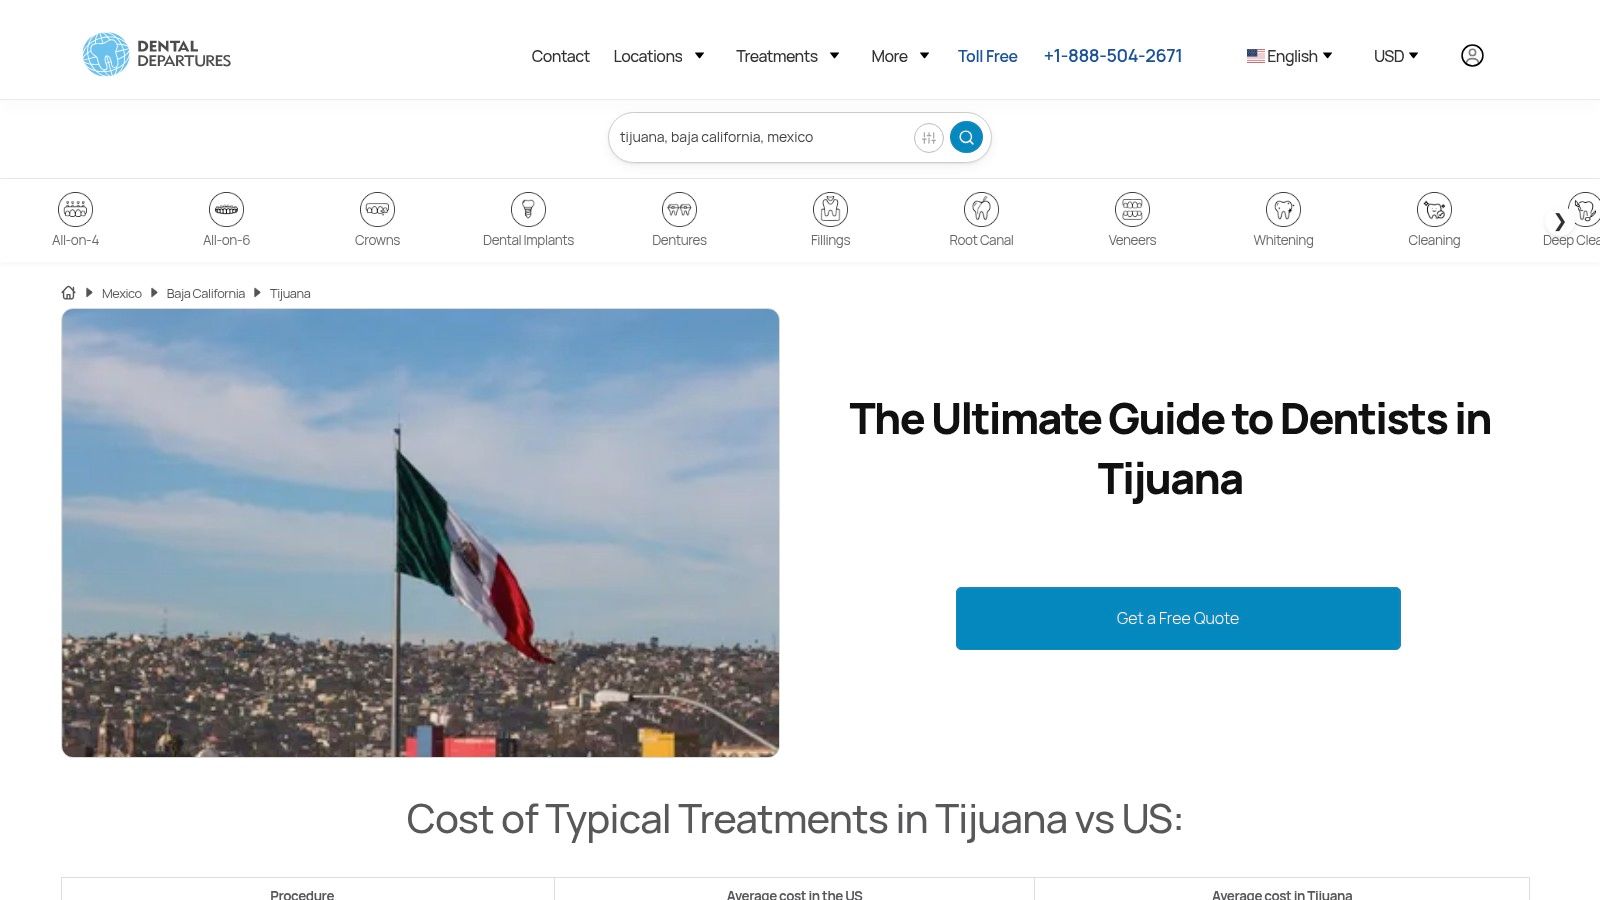The width and height of the screenshot is (1600, 900).
Task: Click the home icon in breadcrumb
Action: [x=68, y=293]
